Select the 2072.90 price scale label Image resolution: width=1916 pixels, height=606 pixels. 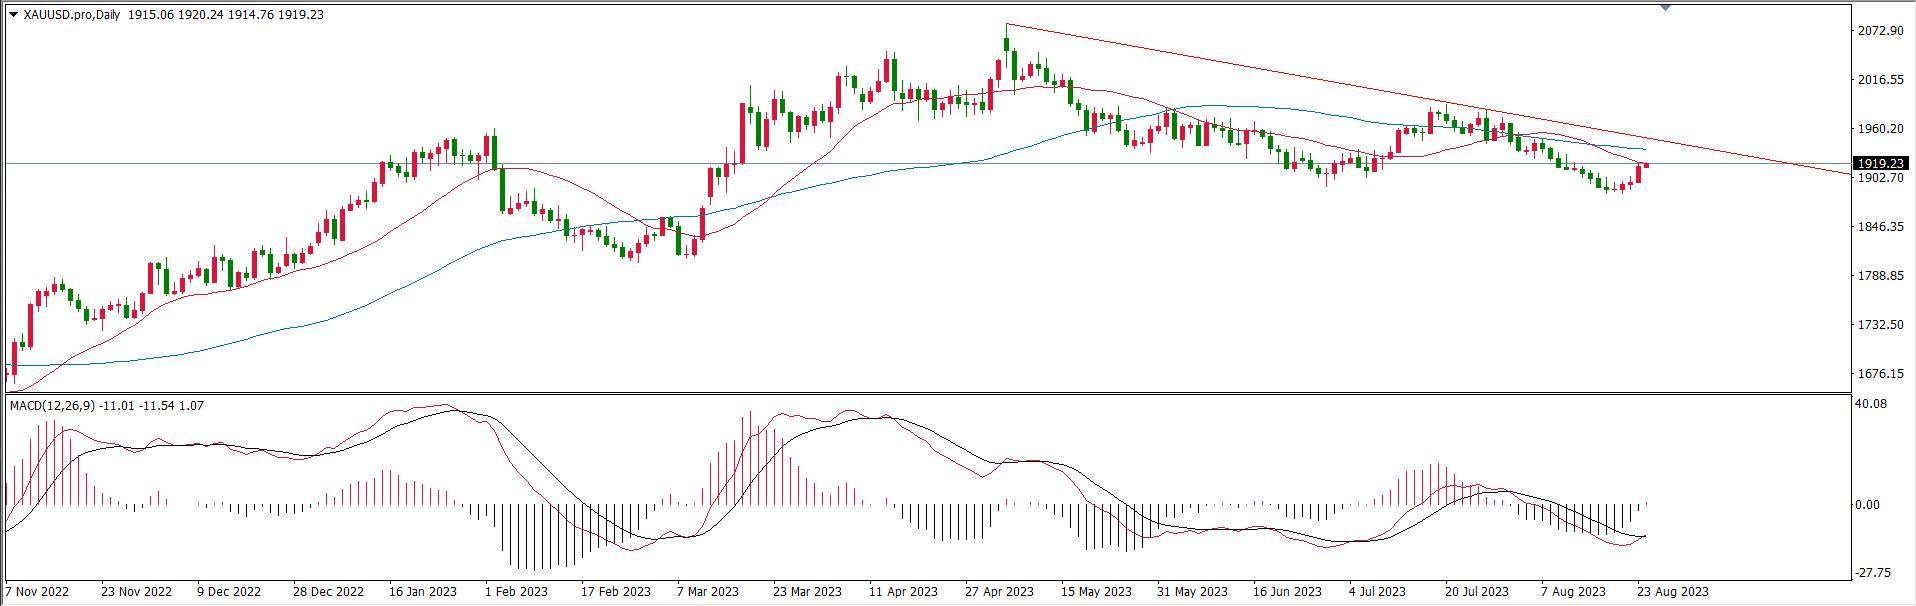(x=1880, y=32)
